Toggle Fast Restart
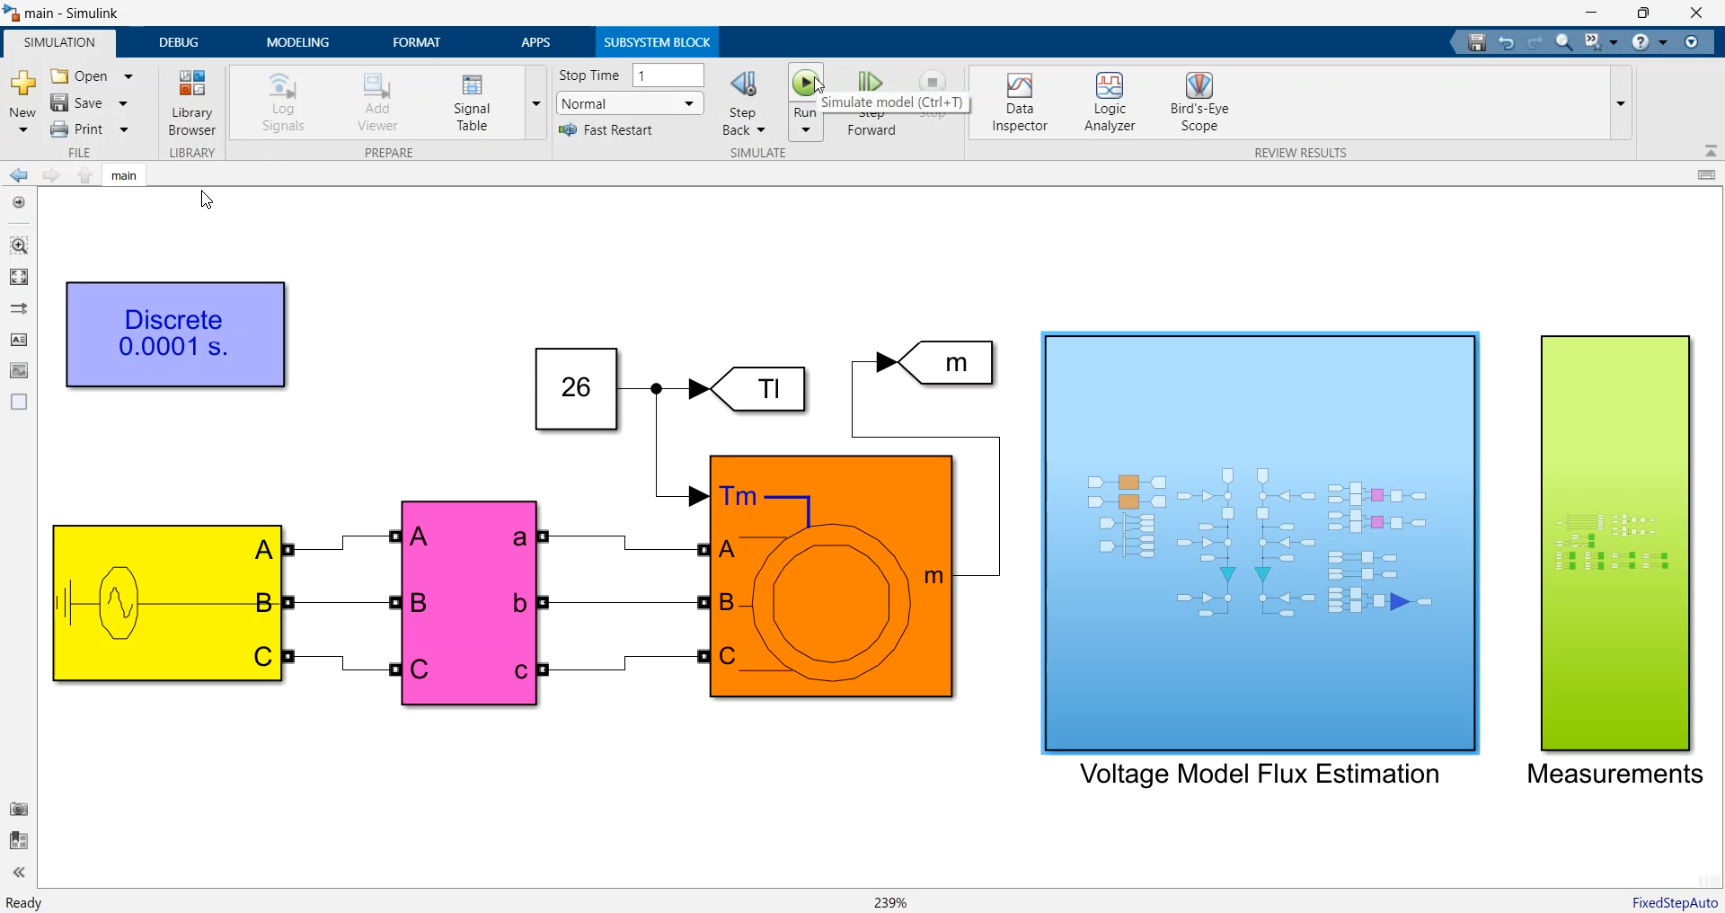Viewport: 1725px width, 913px height. pyautogui.click(x=606, y=130)
